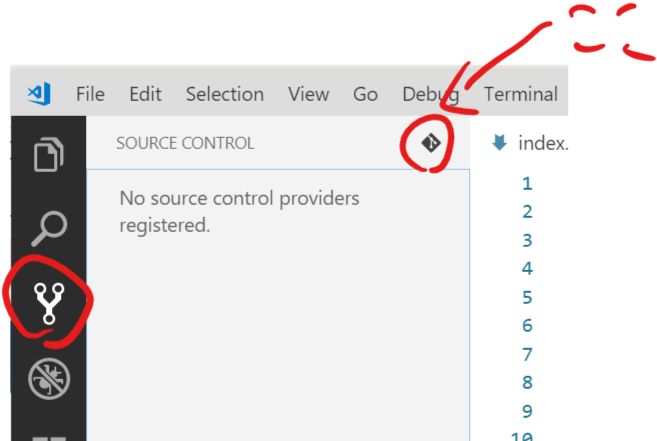Open the Edit menu

pos(145,94)
